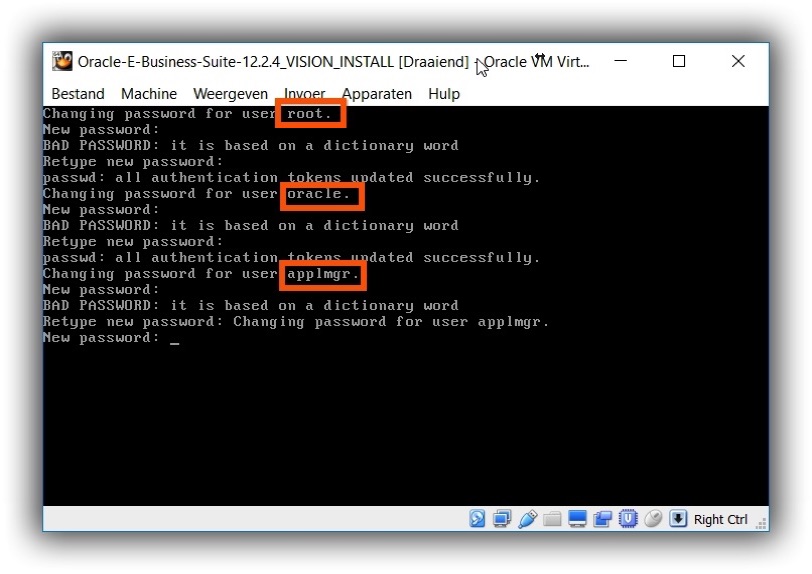This screenshot has width=812, height=574.
Task: Click the video capture overlapping-screens icon
Action: coord(602,519)
